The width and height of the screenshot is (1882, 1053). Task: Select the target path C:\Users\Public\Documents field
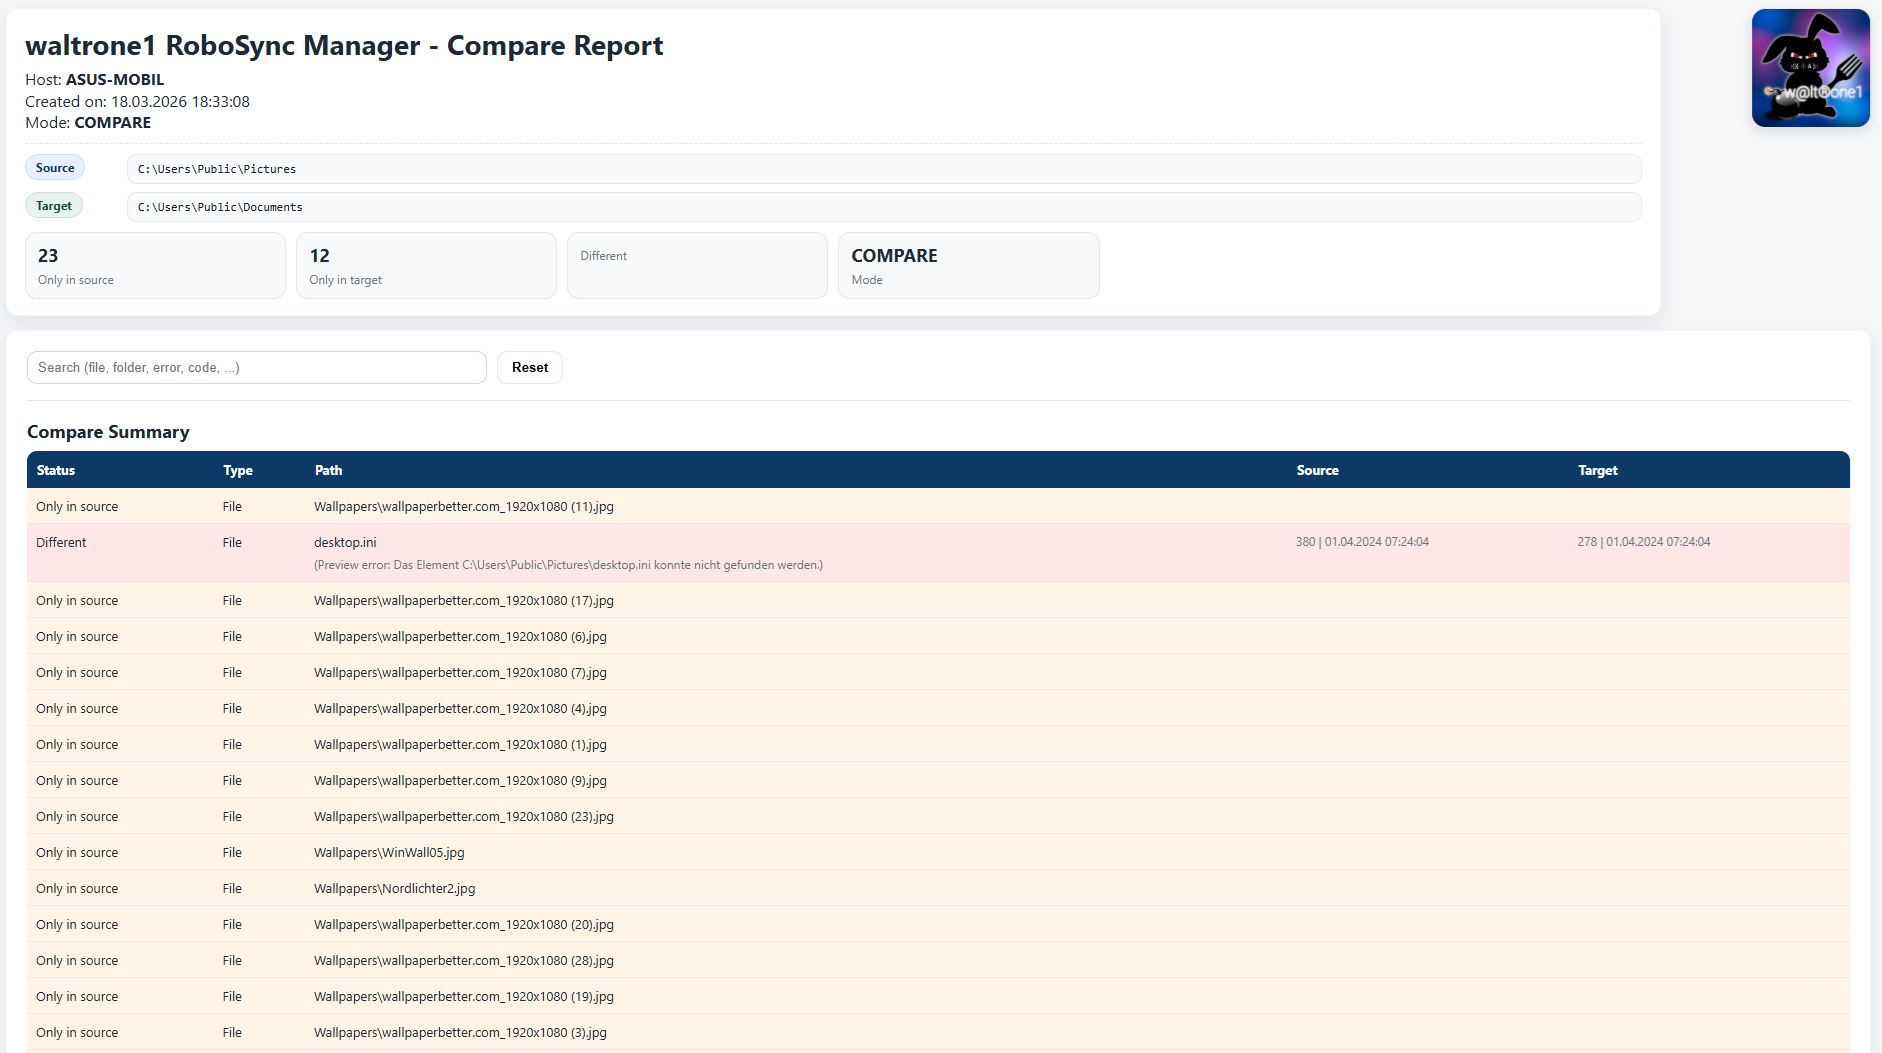[x=883, y=207]
